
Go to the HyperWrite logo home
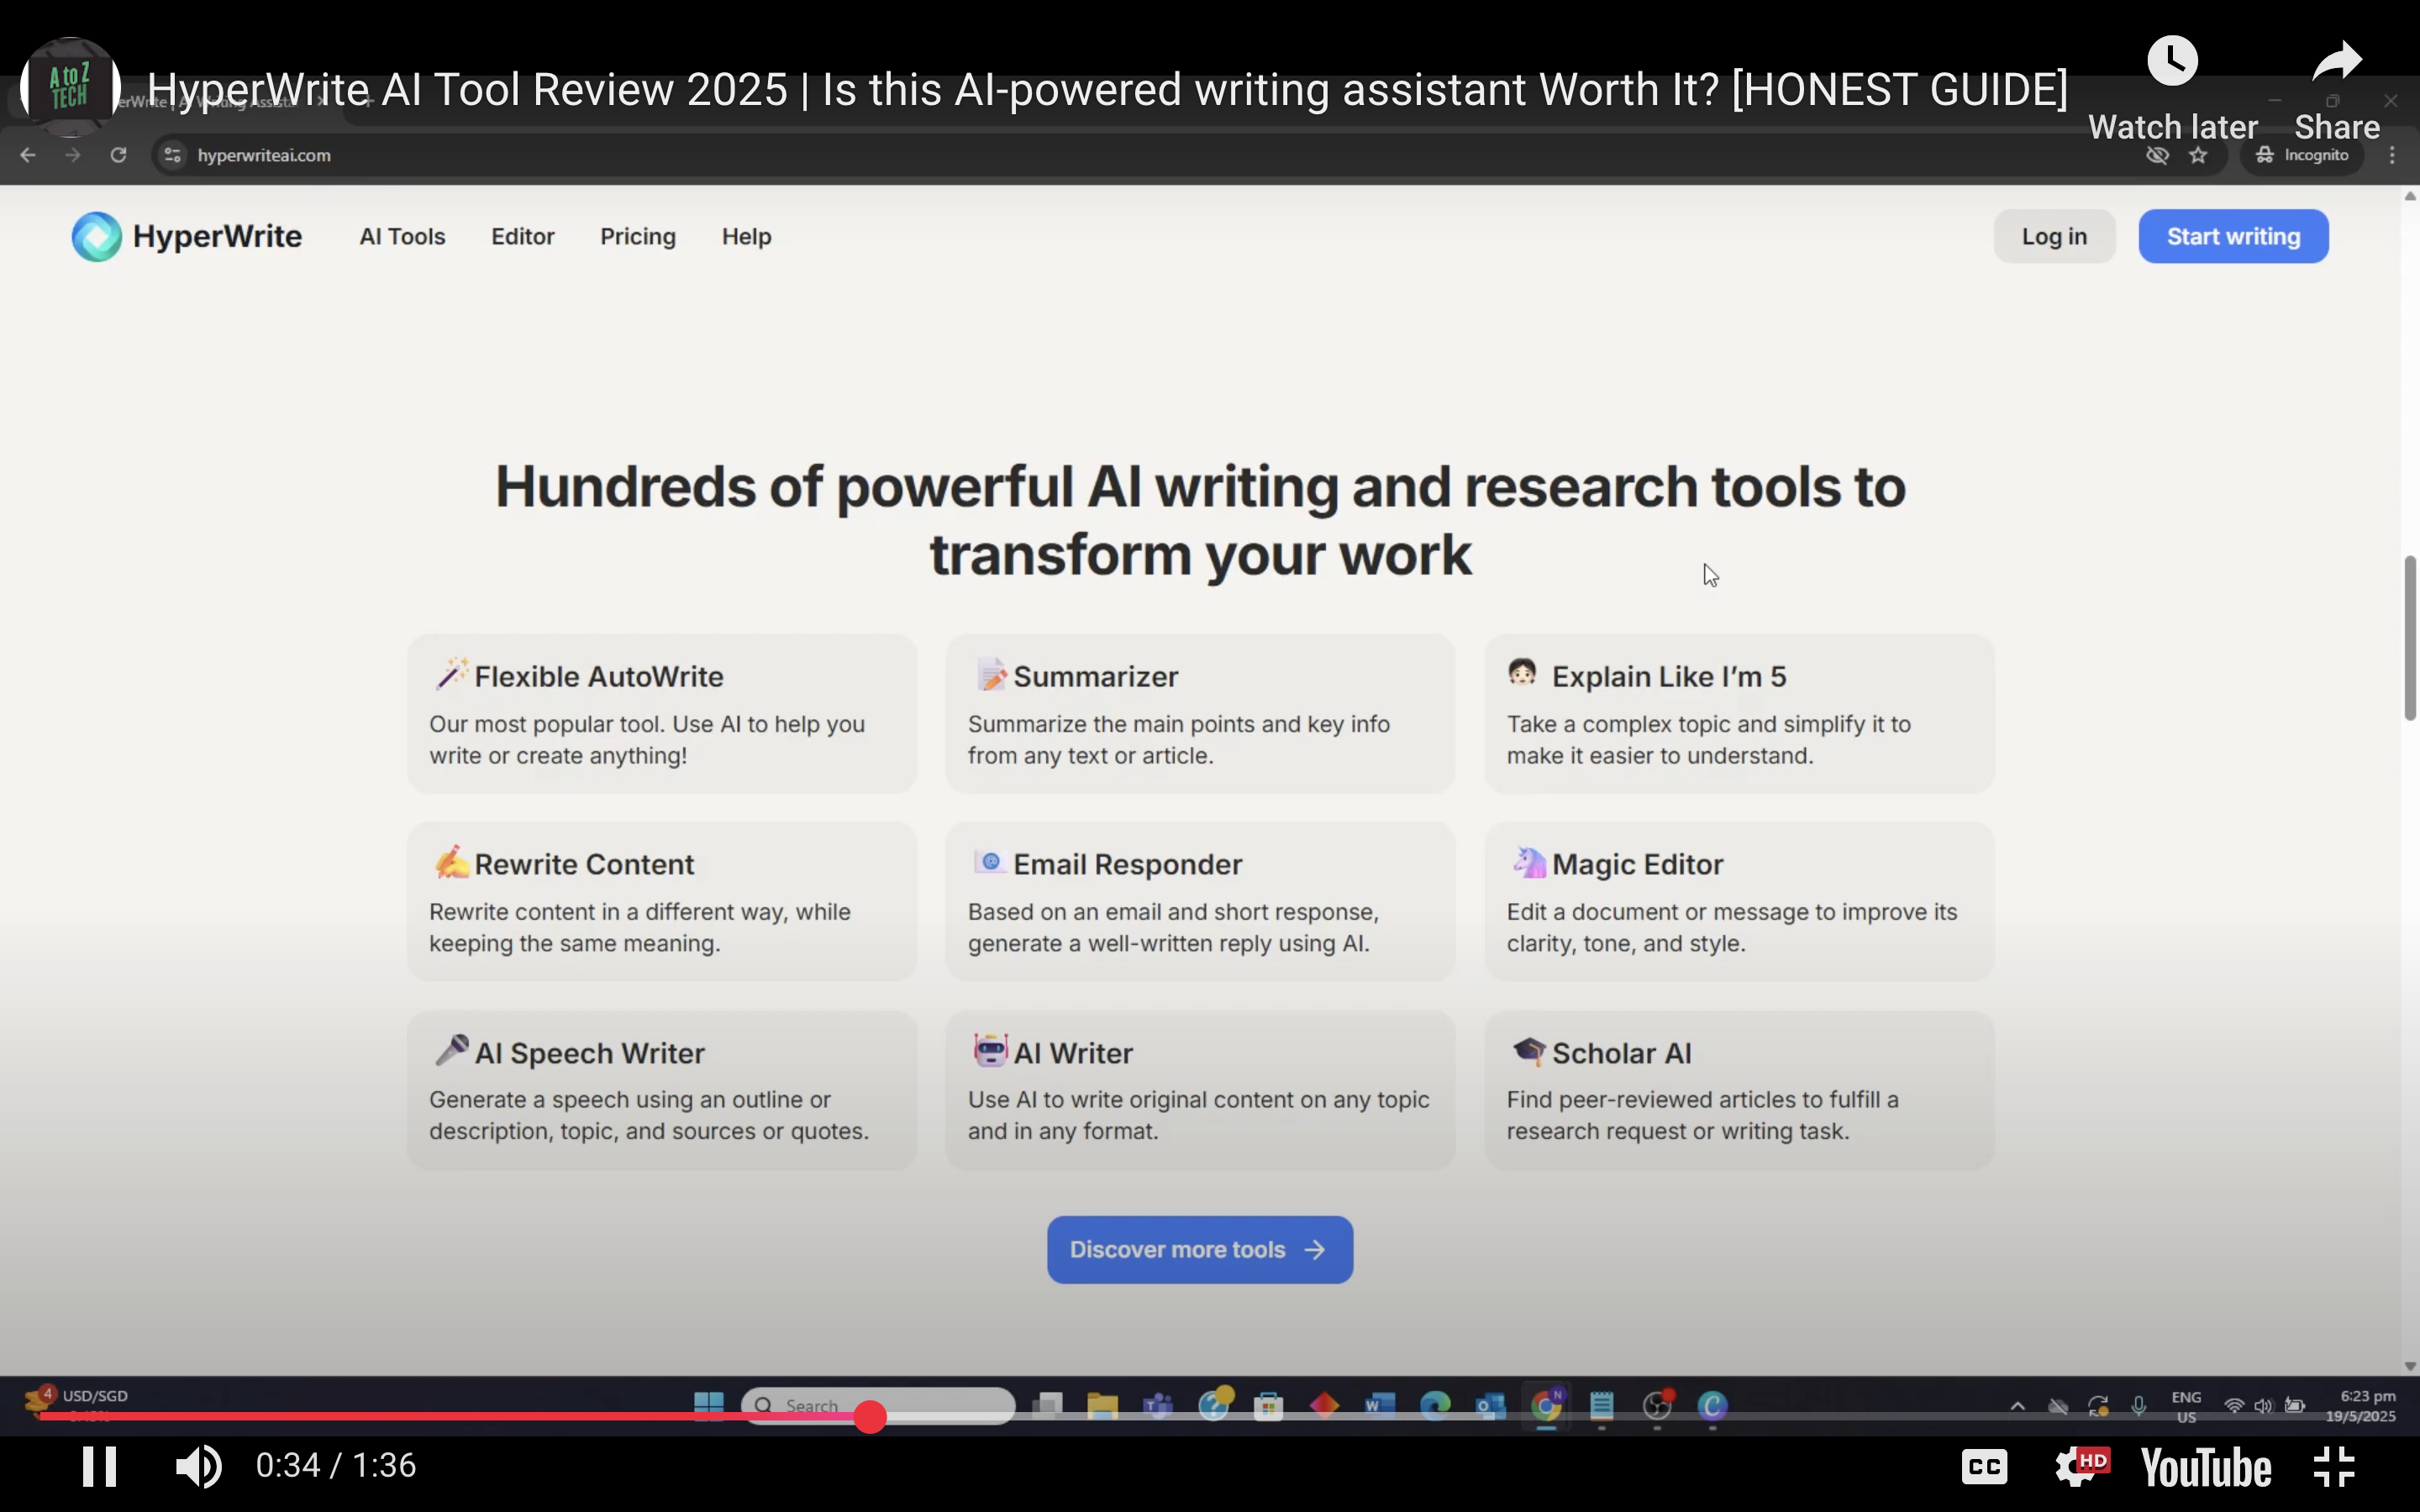(187, 237)
